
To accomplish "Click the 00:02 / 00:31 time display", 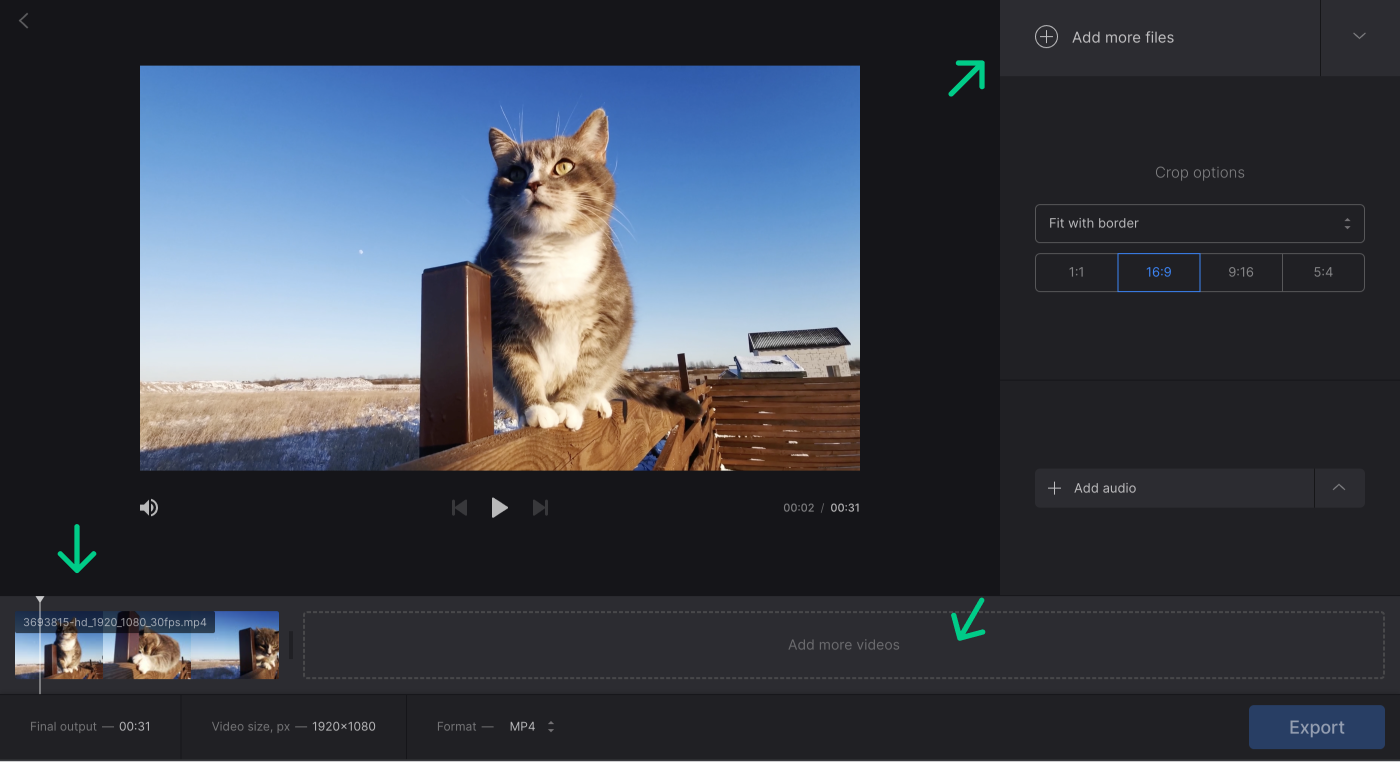I will [x=821, y=508].
